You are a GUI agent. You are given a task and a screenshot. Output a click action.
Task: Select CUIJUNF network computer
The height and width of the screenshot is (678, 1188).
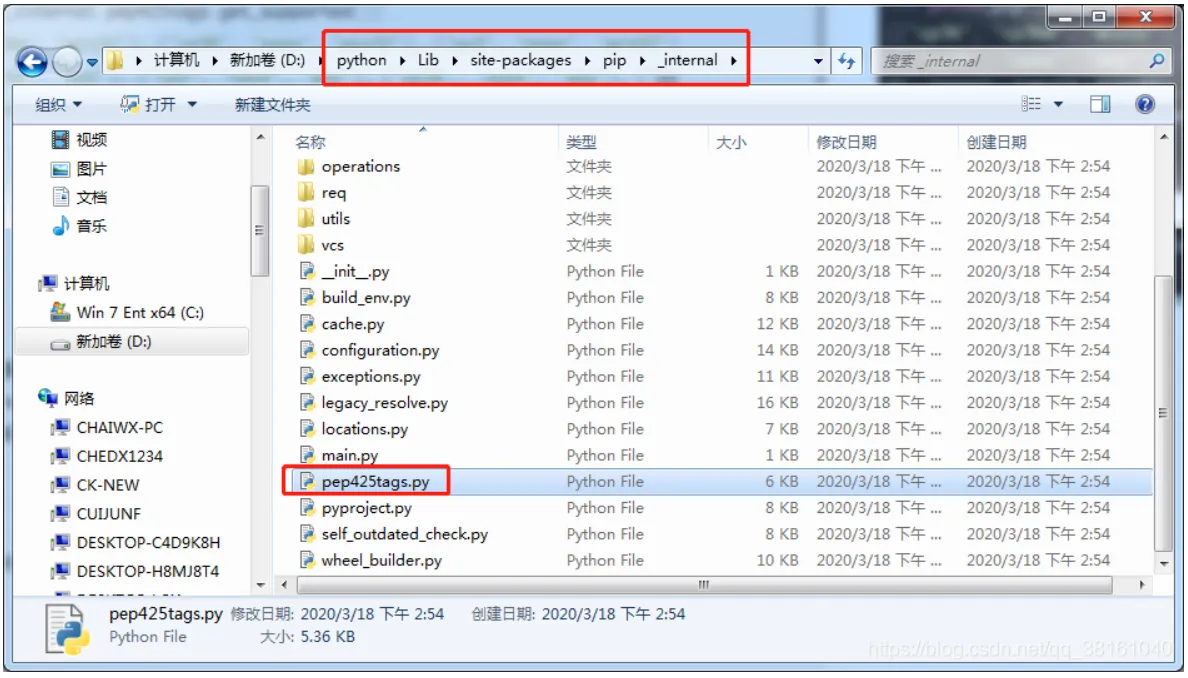95,514
